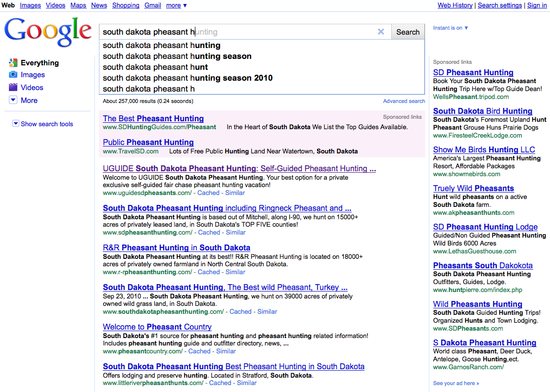This screenshot has width=550, height=392.
Task: Open Cached link for southdakotapheasanthunting.com
Action: [x=241, y=312]
